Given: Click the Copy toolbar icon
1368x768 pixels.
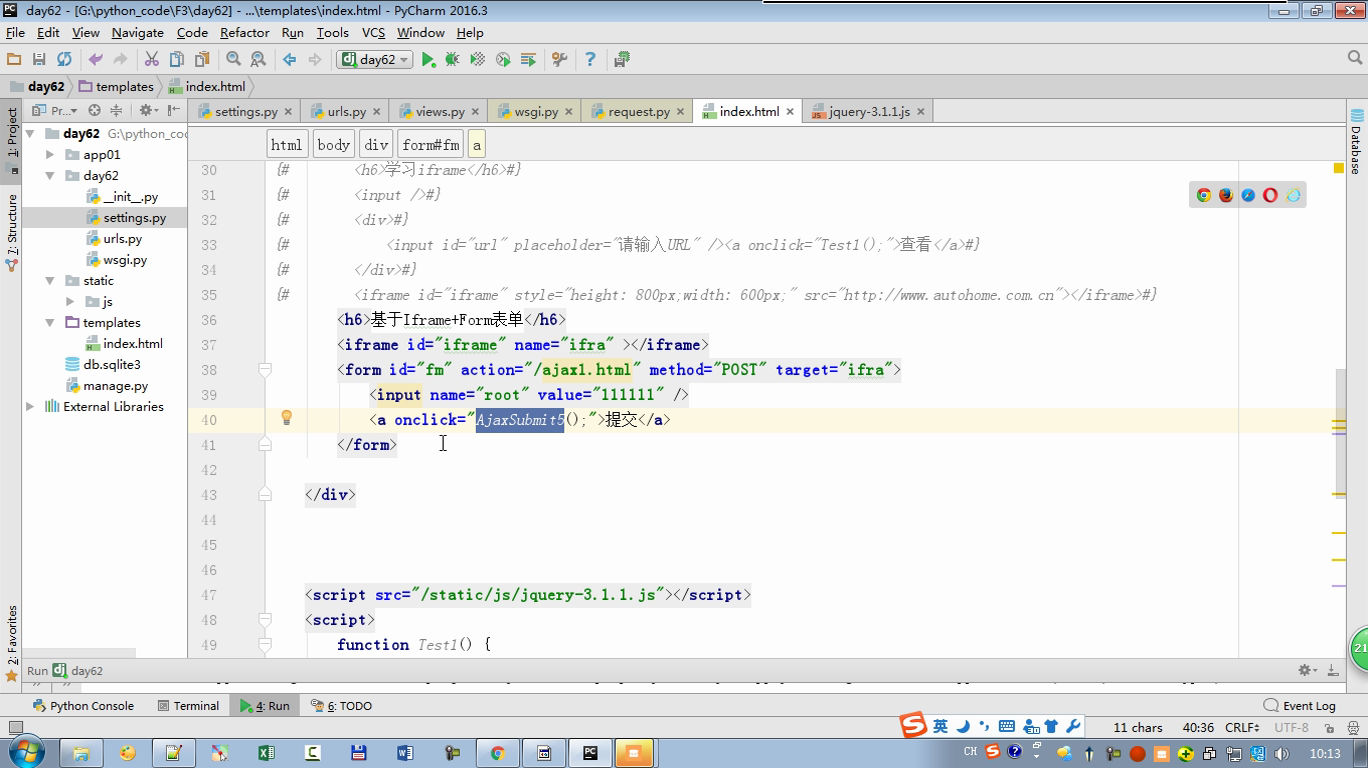Looking at the screenshot, I should tap(177, 60).
